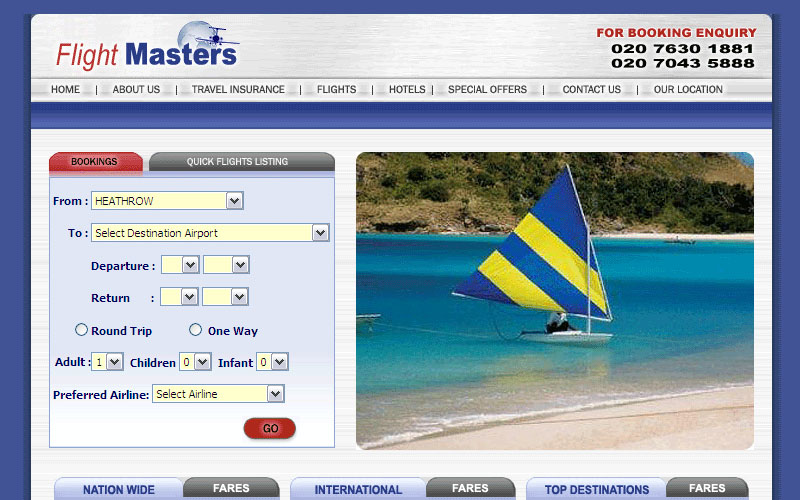Open Infant count dropdown
Viewport: 800px width, 500px height.
point(272,362)
